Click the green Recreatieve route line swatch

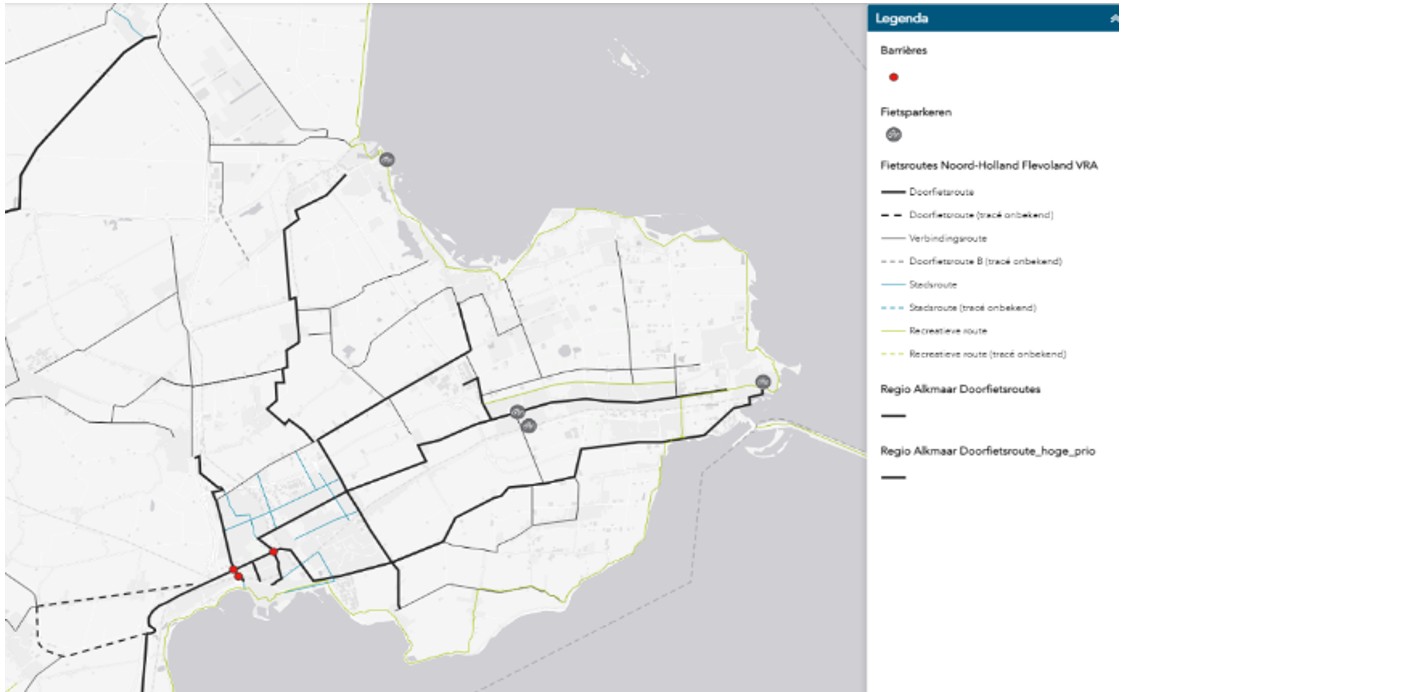[x=893, y=331]
